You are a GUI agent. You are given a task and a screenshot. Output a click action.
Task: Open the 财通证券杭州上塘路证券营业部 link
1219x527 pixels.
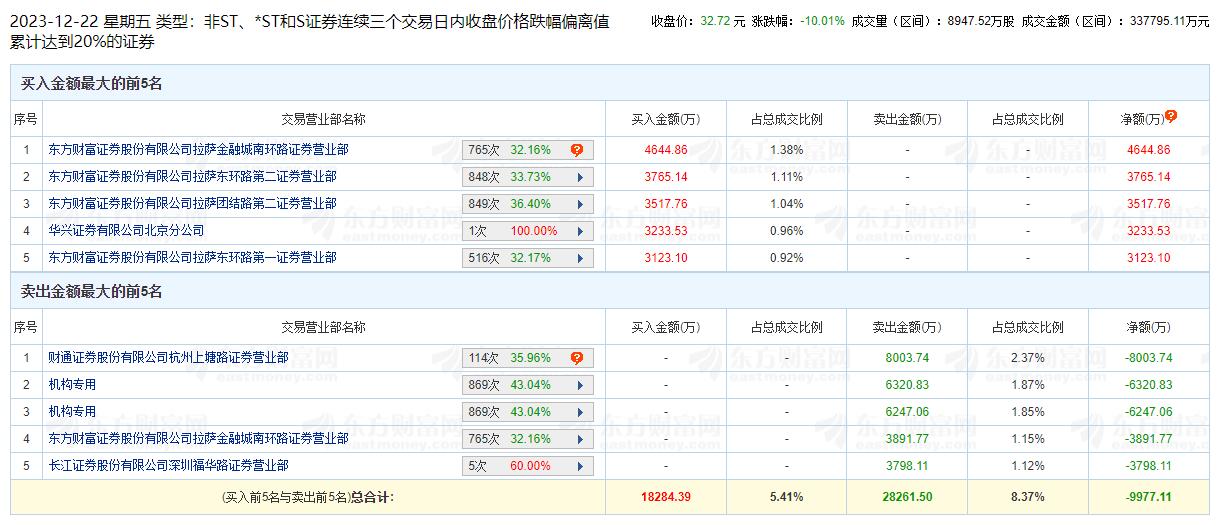(168, 358)
